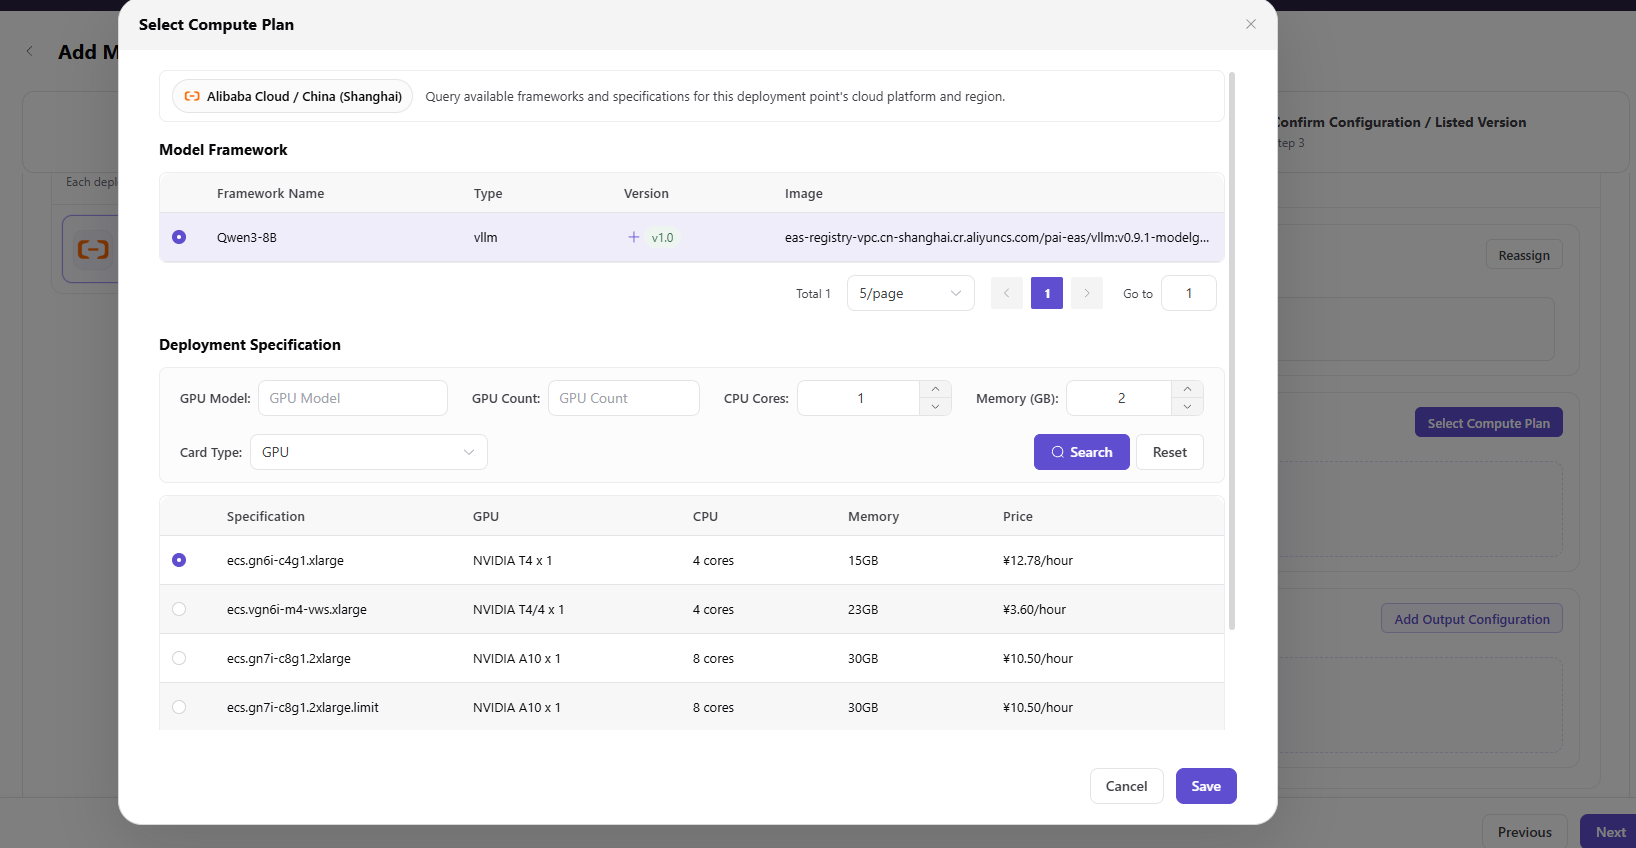Click the Search button

click(1082, 452)
